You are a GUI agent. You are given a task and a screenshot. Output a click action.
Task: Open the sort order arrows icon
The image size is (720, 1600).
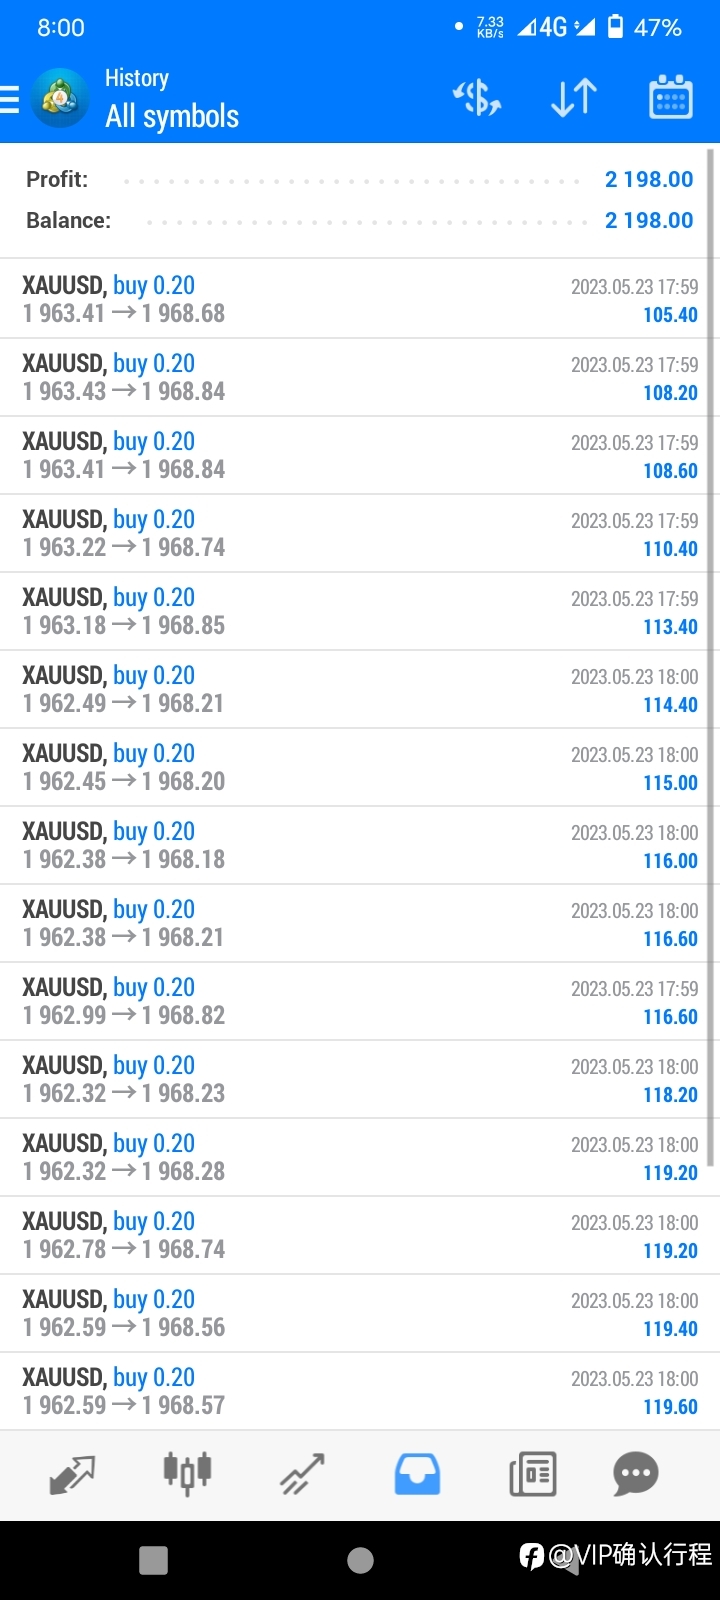point(574,98)
